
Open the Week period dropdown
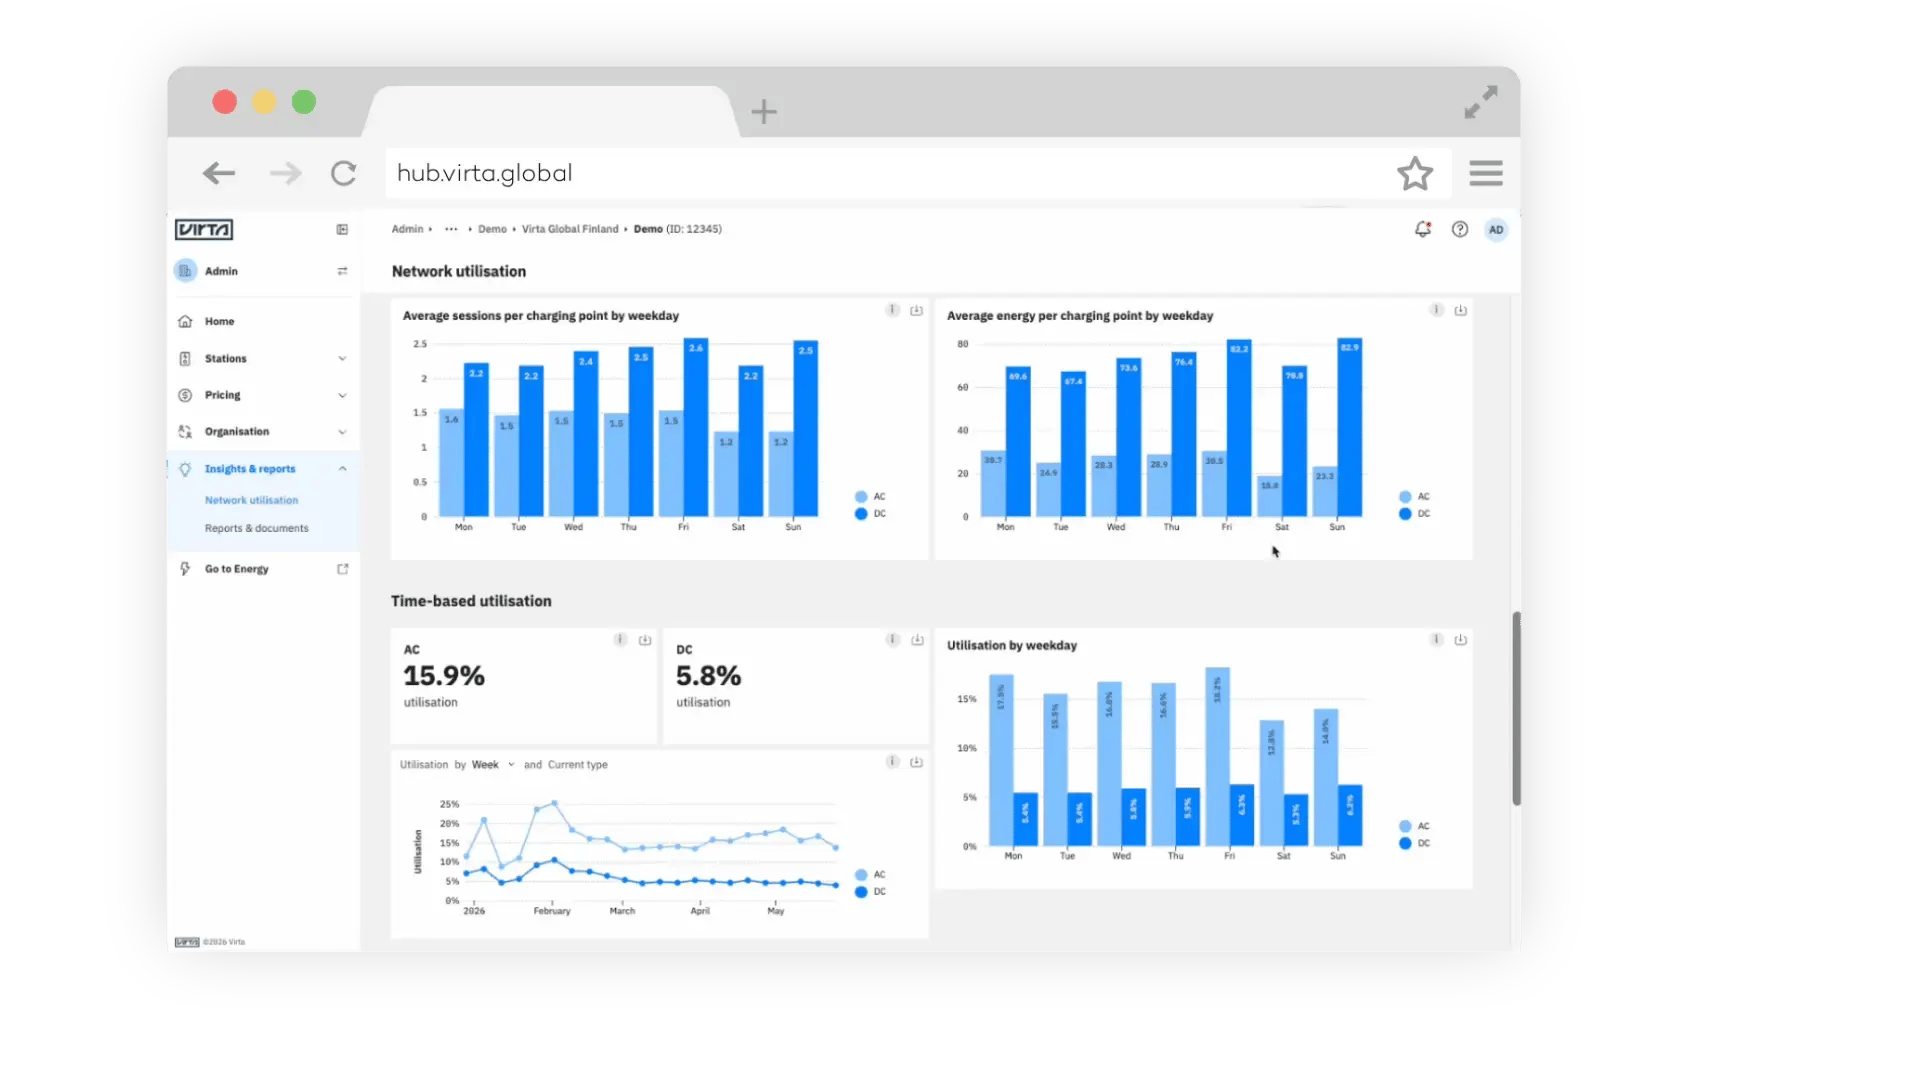pyautogui.click(x=493, y=765)
